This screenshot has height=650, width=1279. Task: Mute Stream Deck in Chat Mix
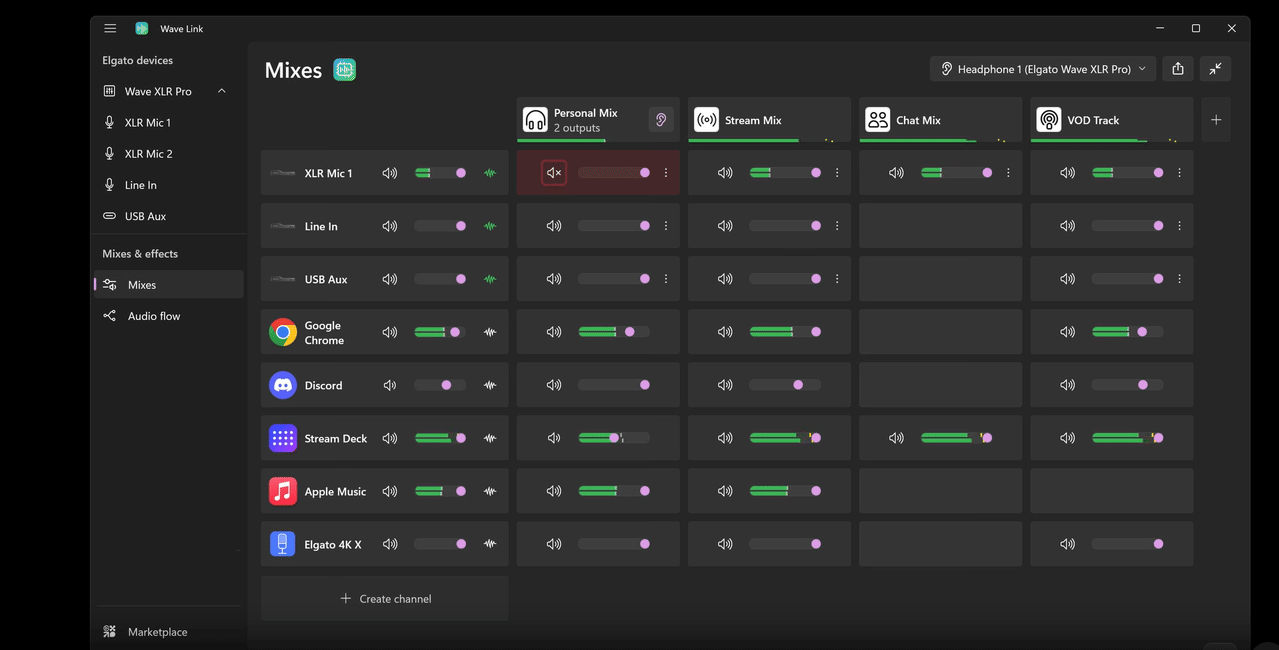click(896, 438)
